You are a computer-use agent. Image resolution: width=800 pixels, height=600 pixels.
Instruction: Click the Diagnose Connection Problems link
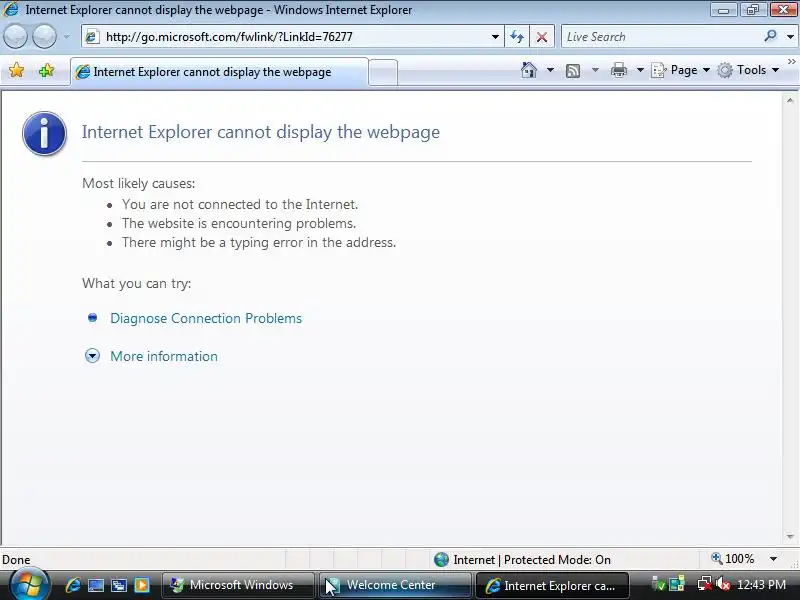(x=206, y=318)
